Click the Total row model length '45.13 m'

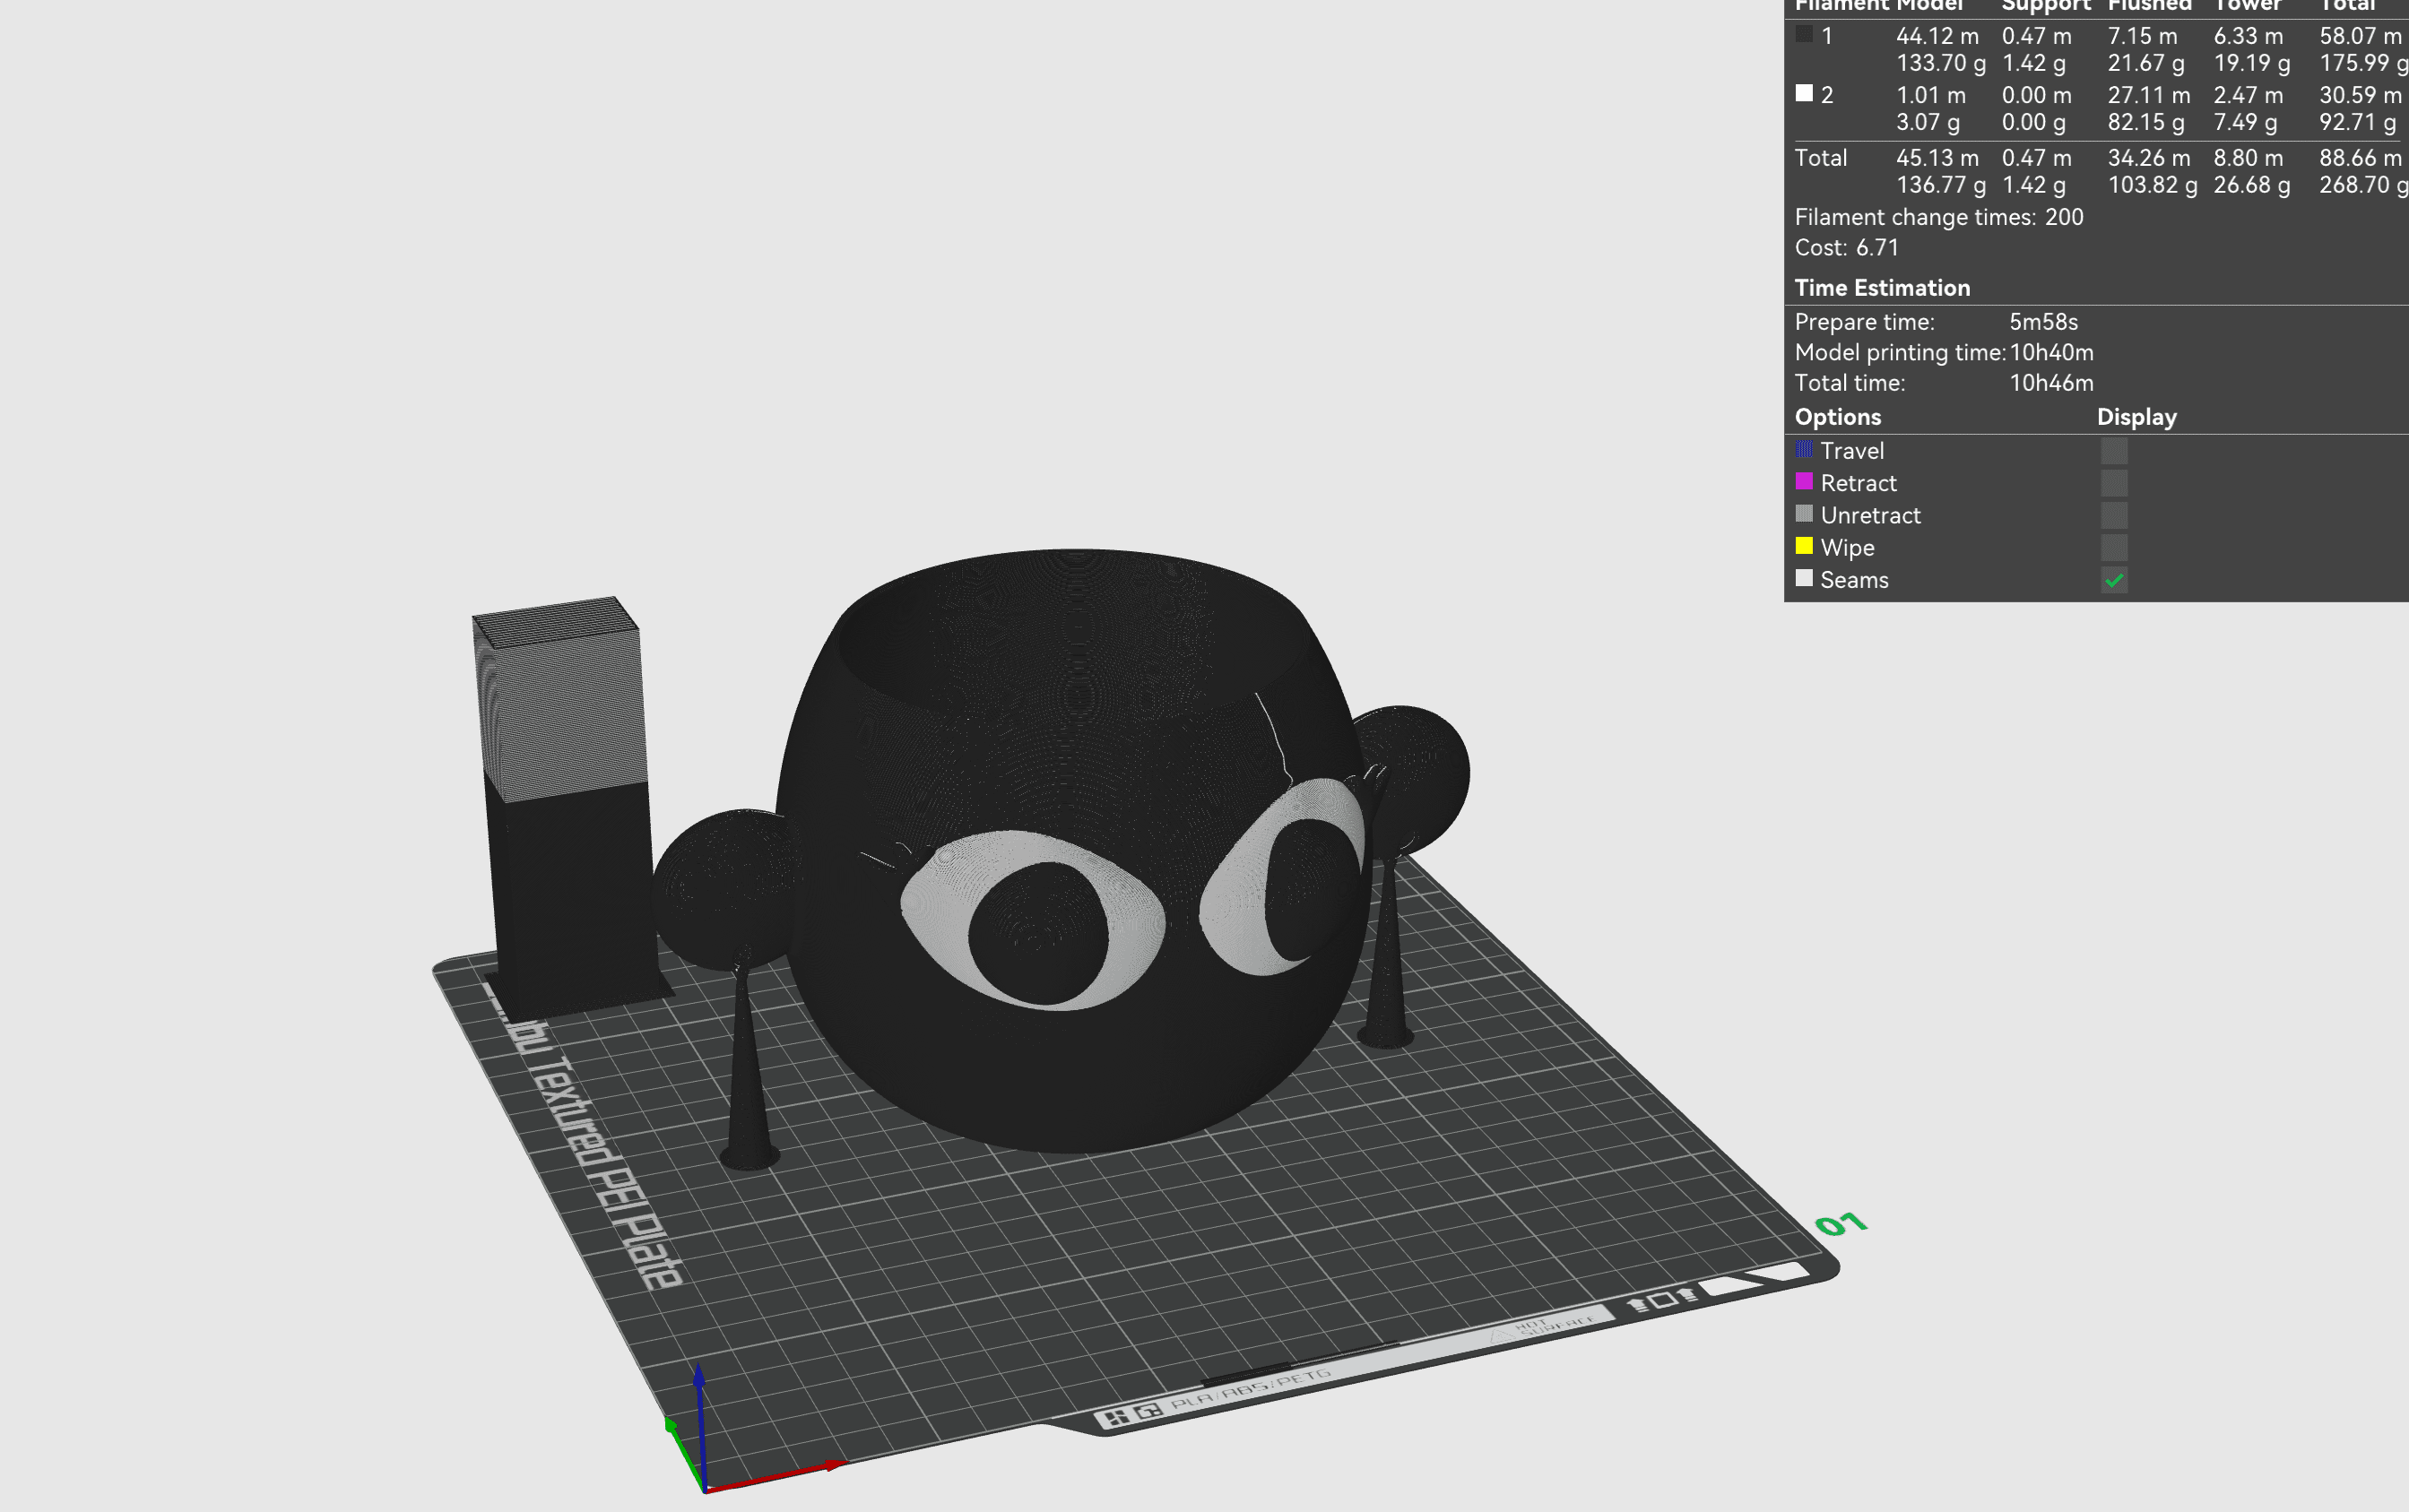click(1938, 158)
